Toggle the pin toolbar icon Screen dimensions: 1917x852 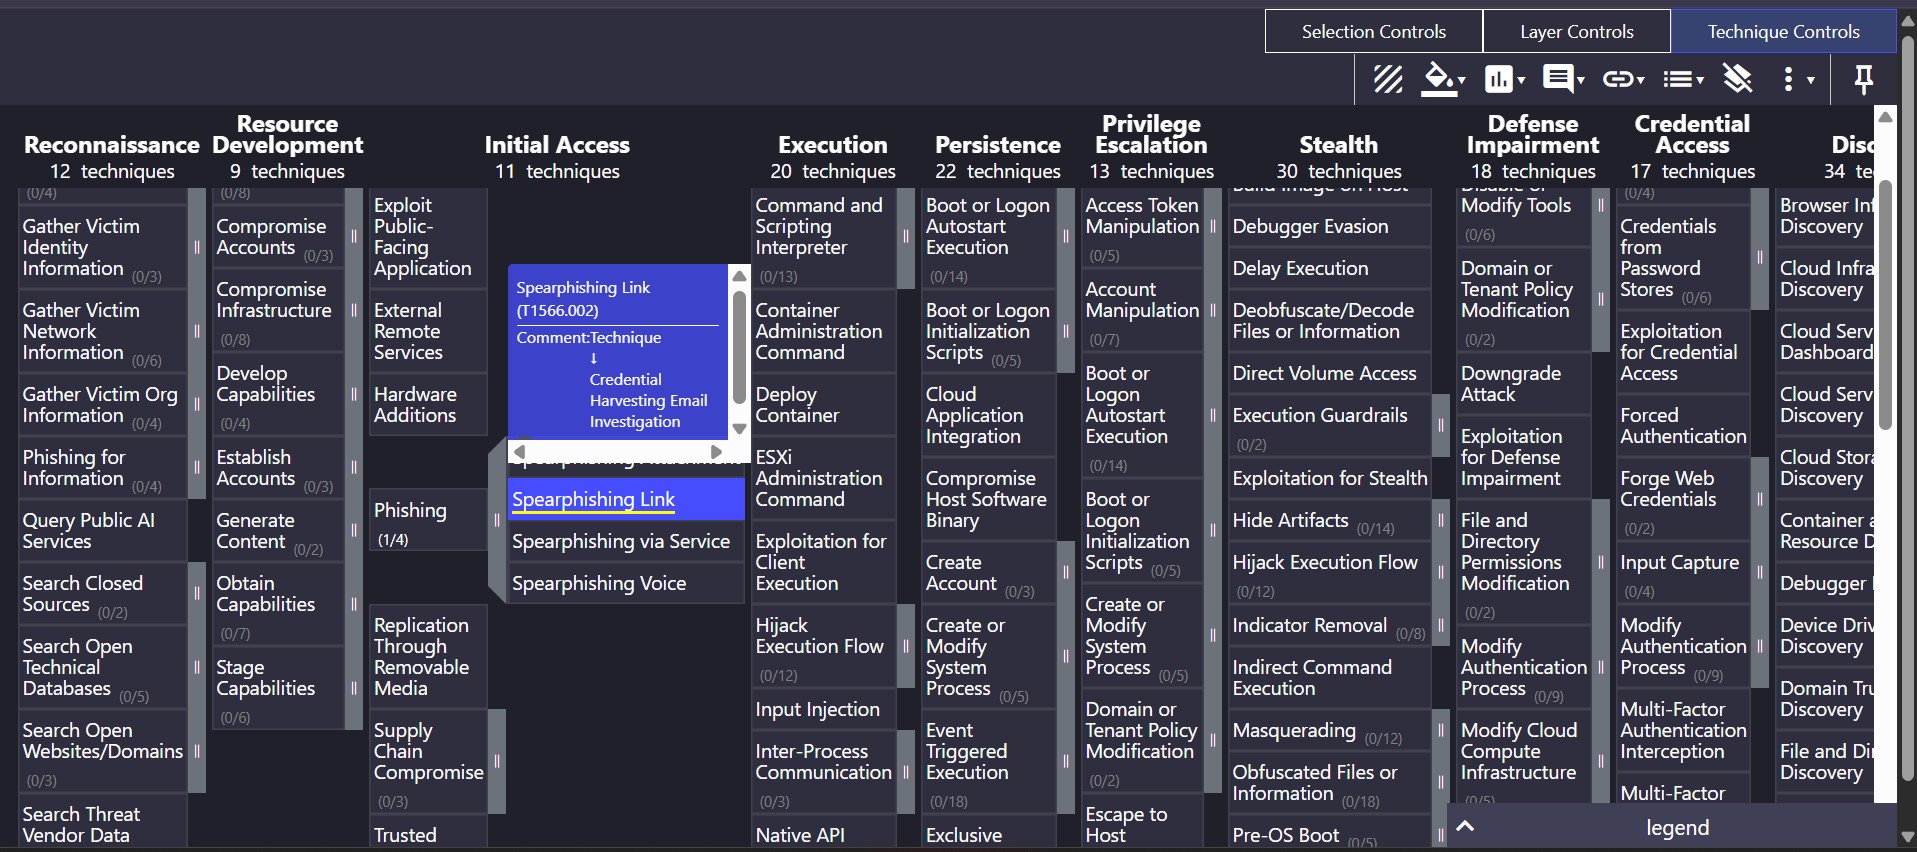1864,79
